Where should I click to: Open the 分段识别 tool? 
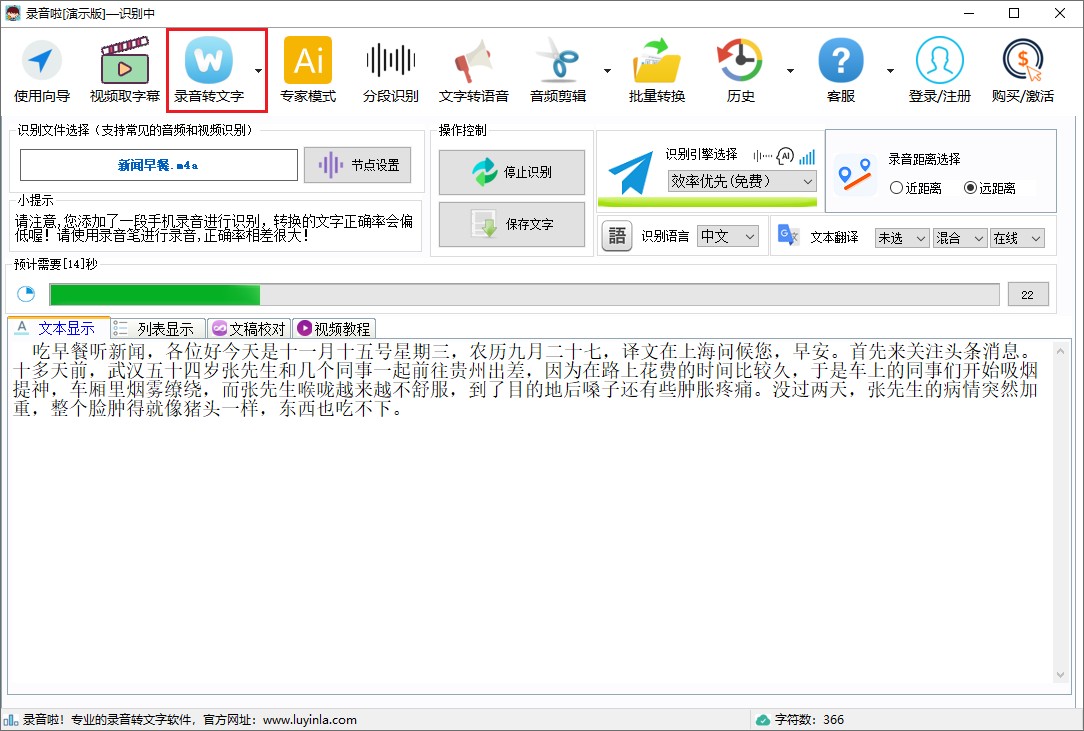[x=390, y=68]
